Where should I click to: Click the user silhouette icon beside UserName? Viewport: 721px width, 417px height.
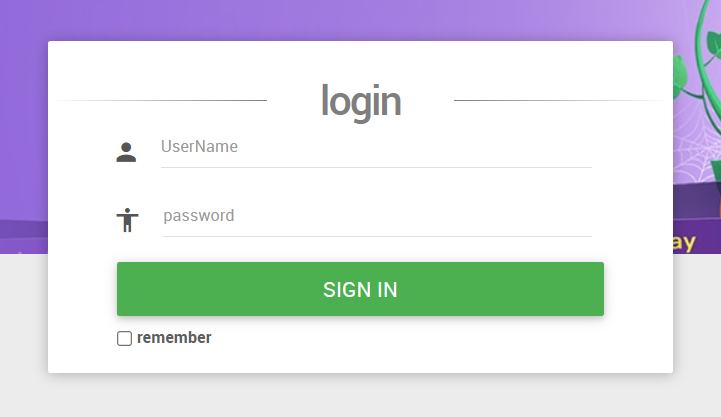126,152
